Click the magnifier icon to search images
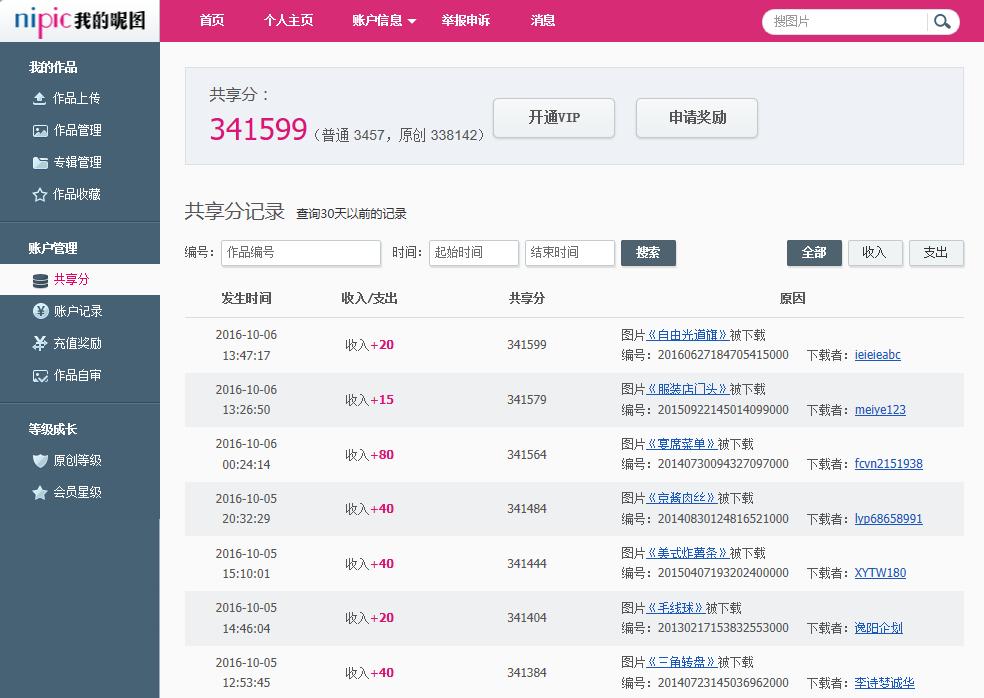Screen dimensions: 984x698 pos(941,20)
